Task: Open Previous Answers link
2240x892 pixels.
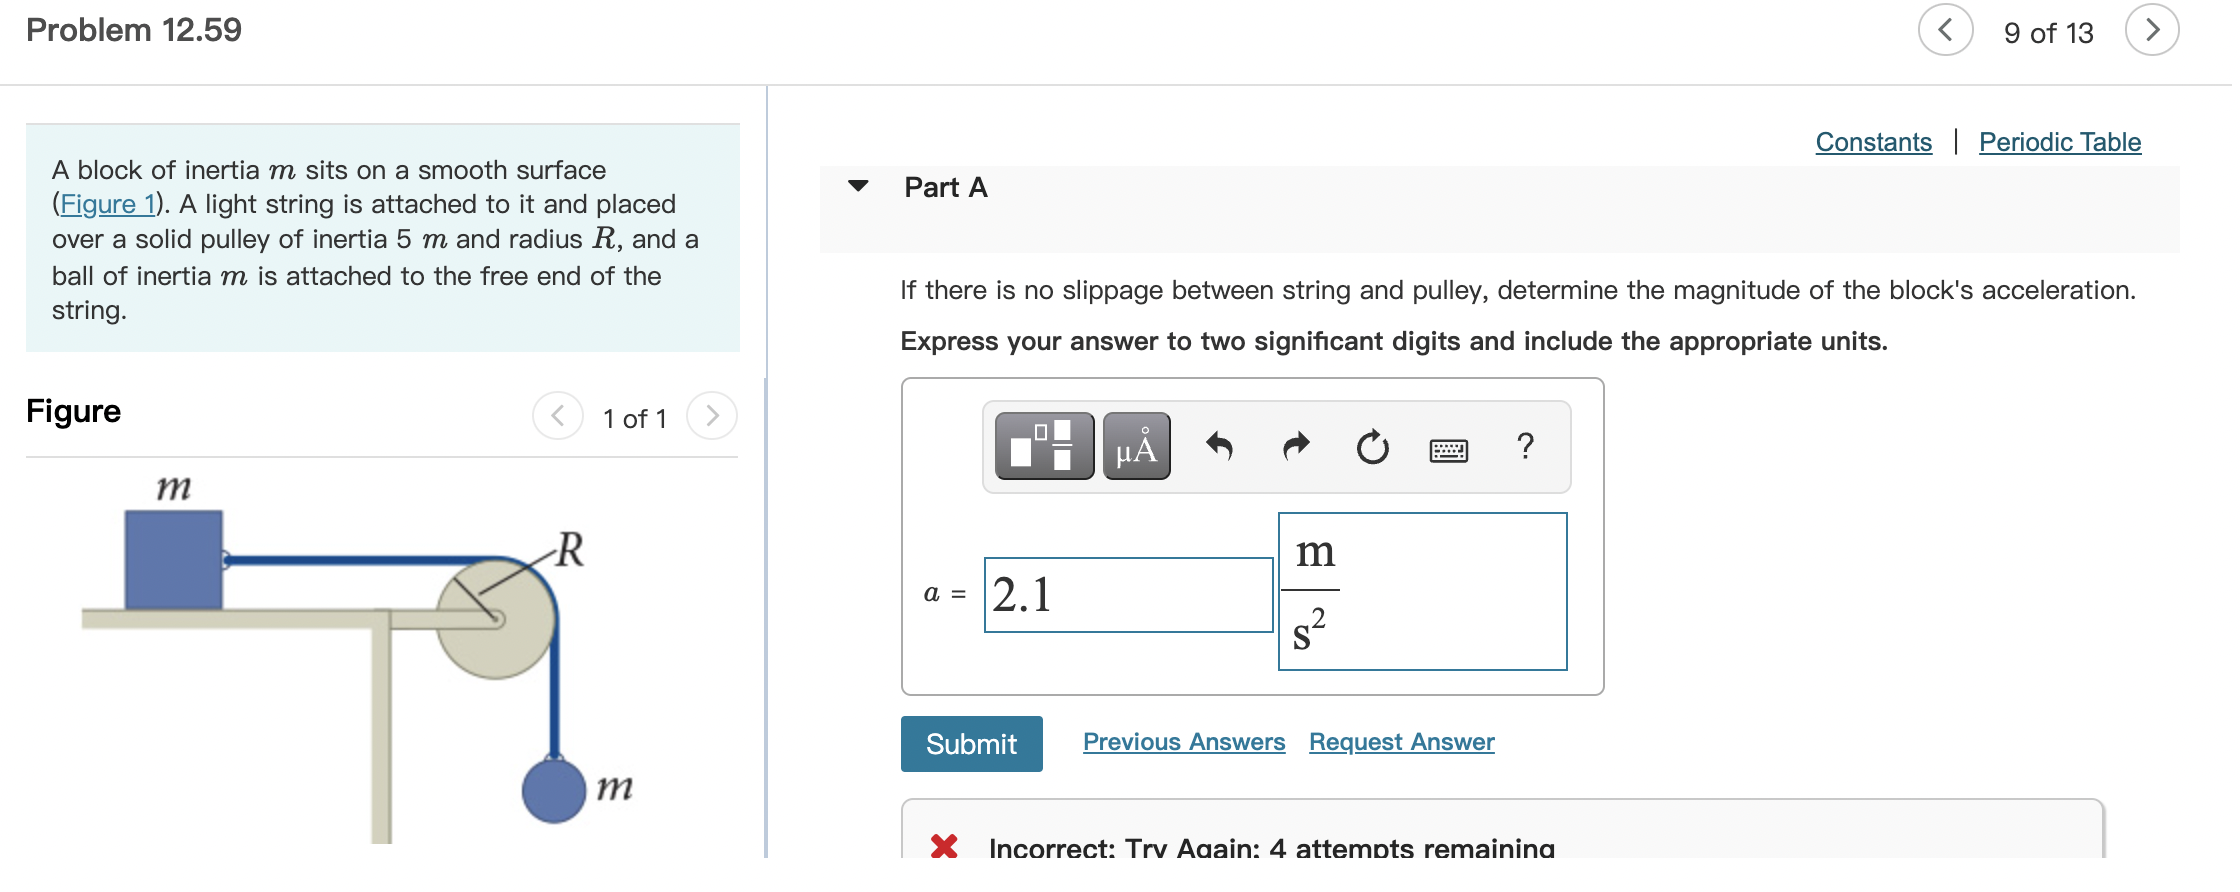Action: (1184, 742)
